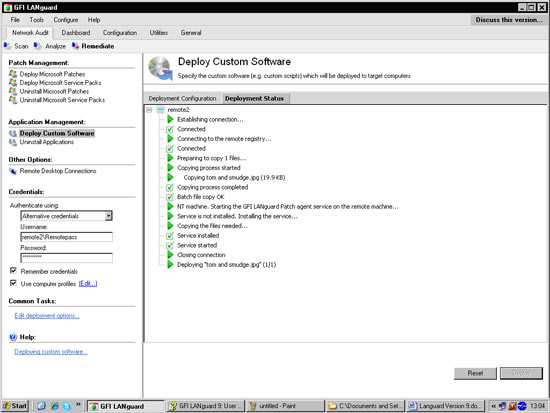Image resolution: width=550 pixels, height=413 pixels.
Task: Open the Help menu
Action: tap(94, 20)
